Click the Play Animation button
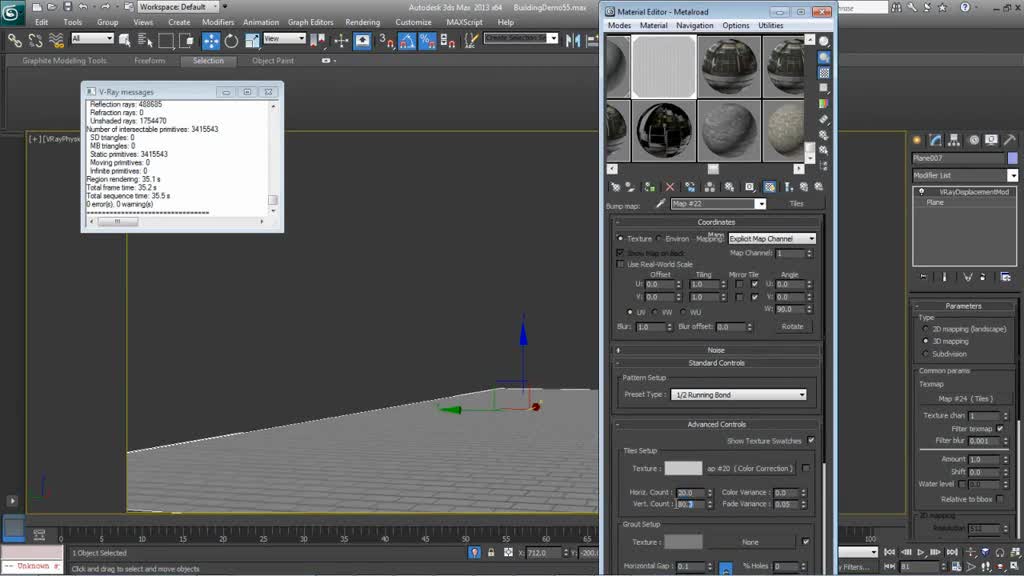 pos(921,552)
